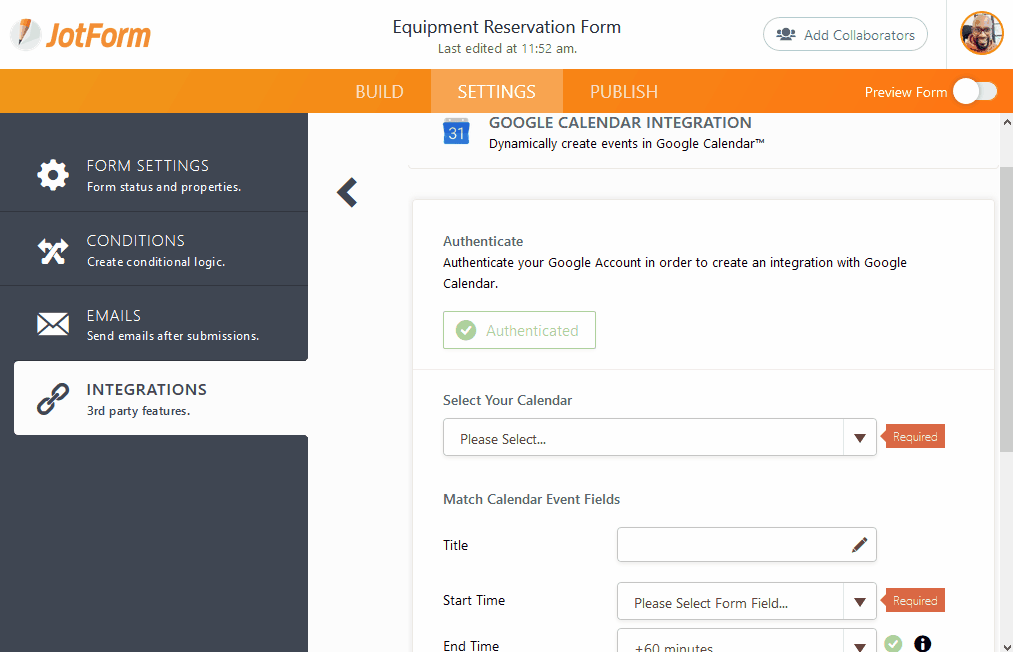Click the back chevron arrow
The image size is (1013, 652).
[347, 192]
